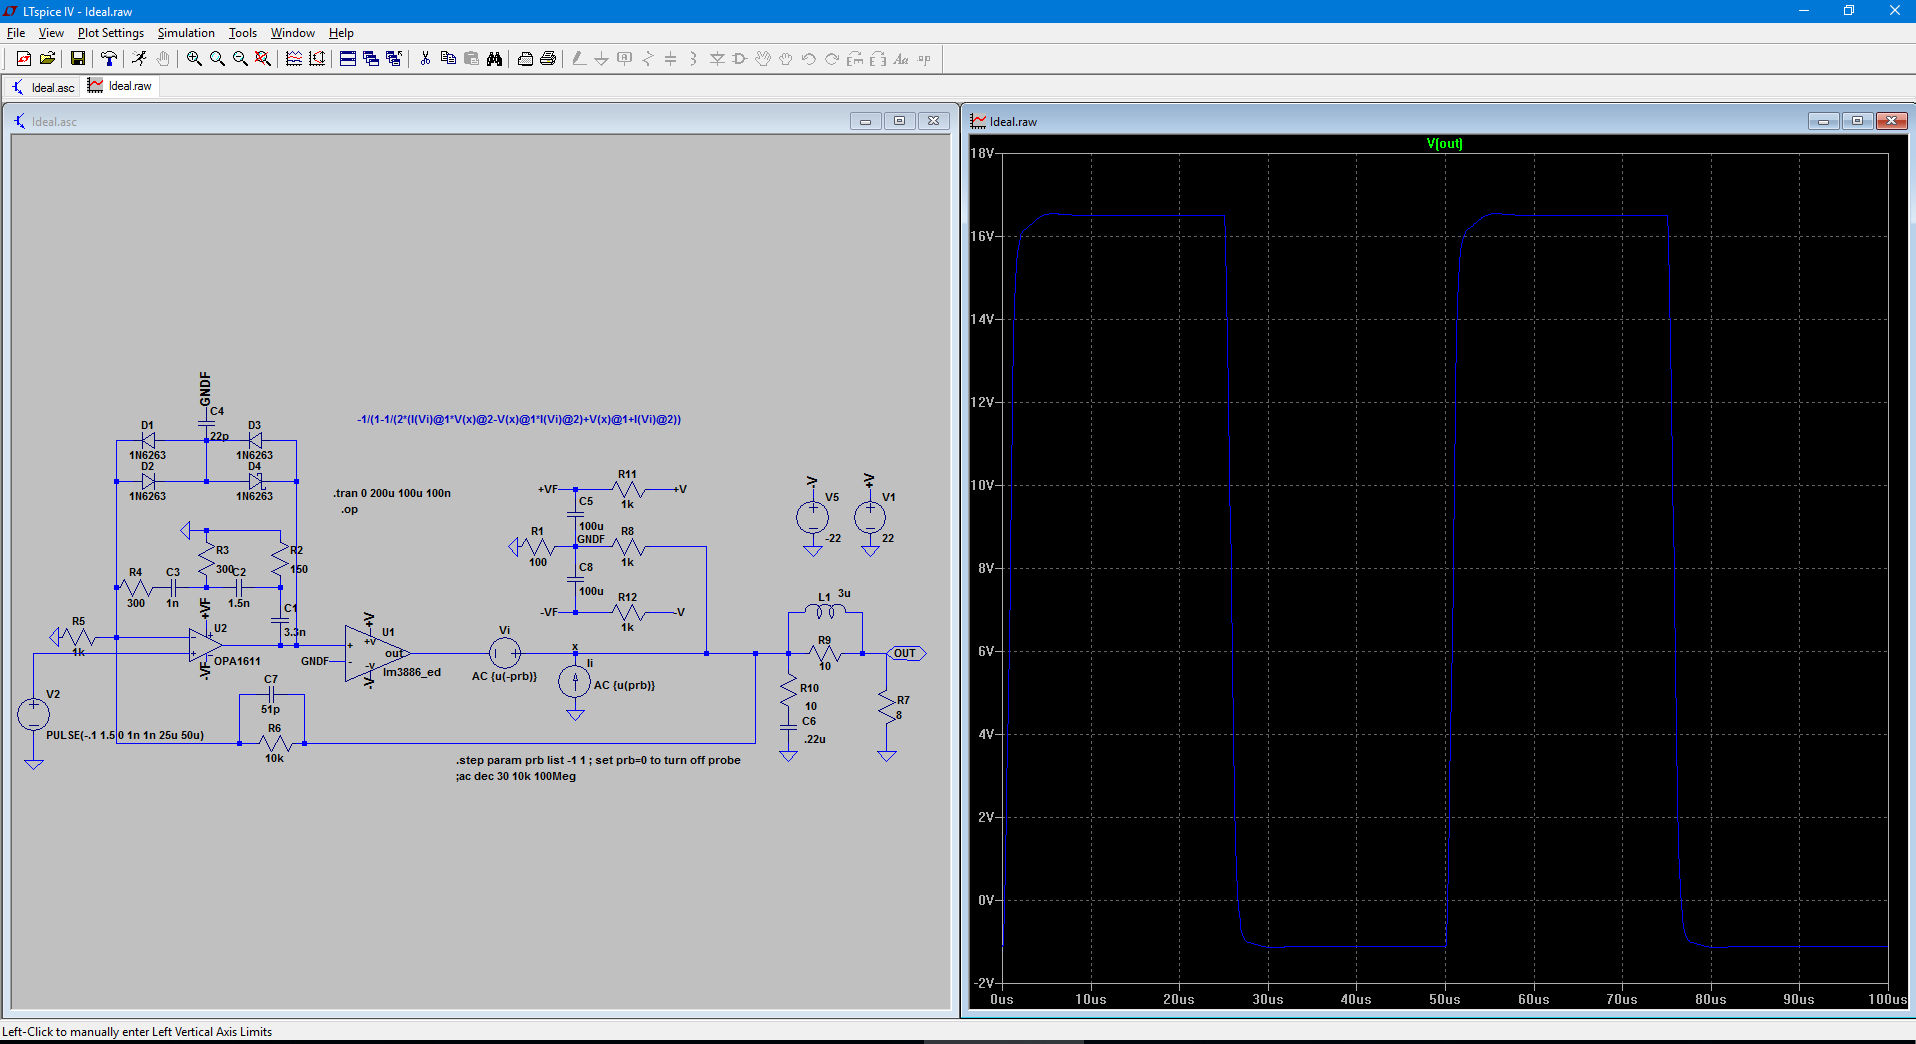The height and width of the screenshot is (1044, 1916).
Task: Click the Find binoculars icon
Action: [x=494, y=59]
